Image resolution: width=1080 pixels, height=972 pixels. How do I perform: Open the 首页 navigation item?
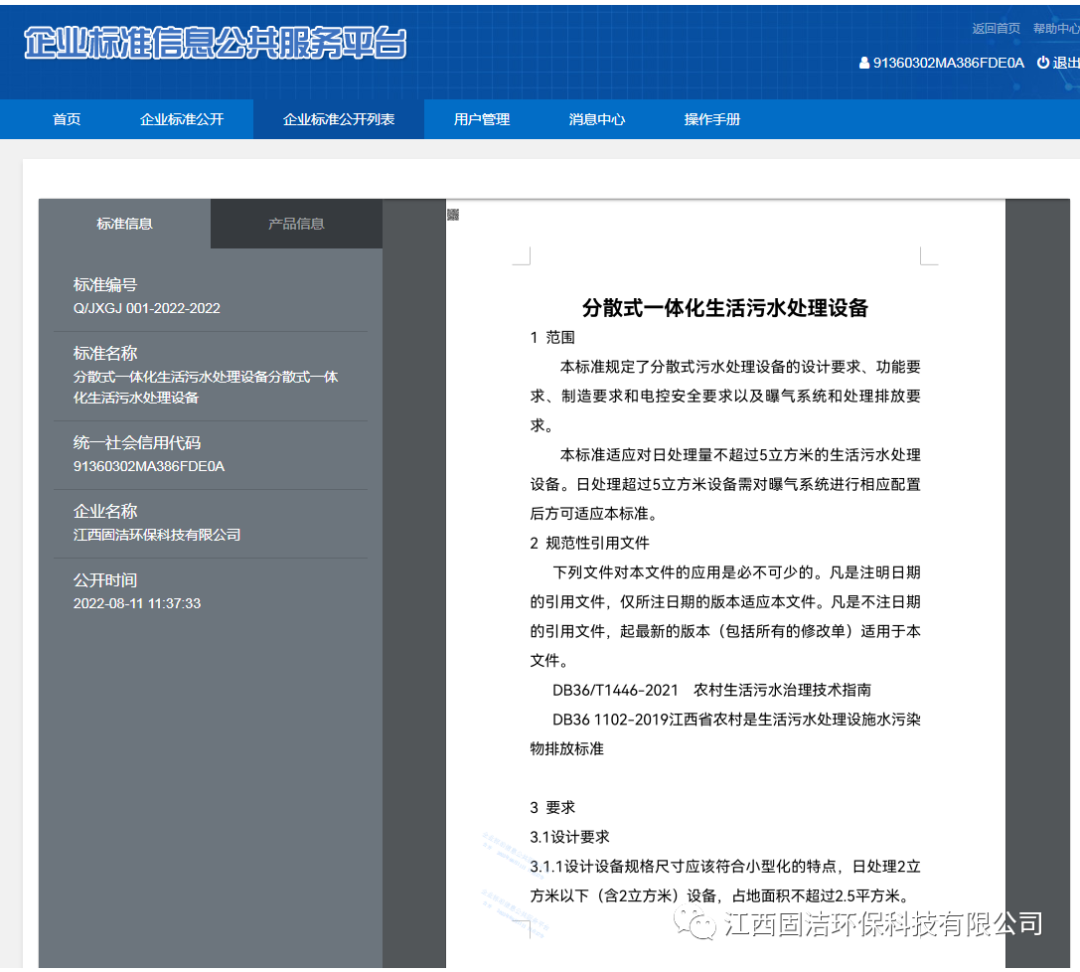pyautogui.click(x=67, y=119)
